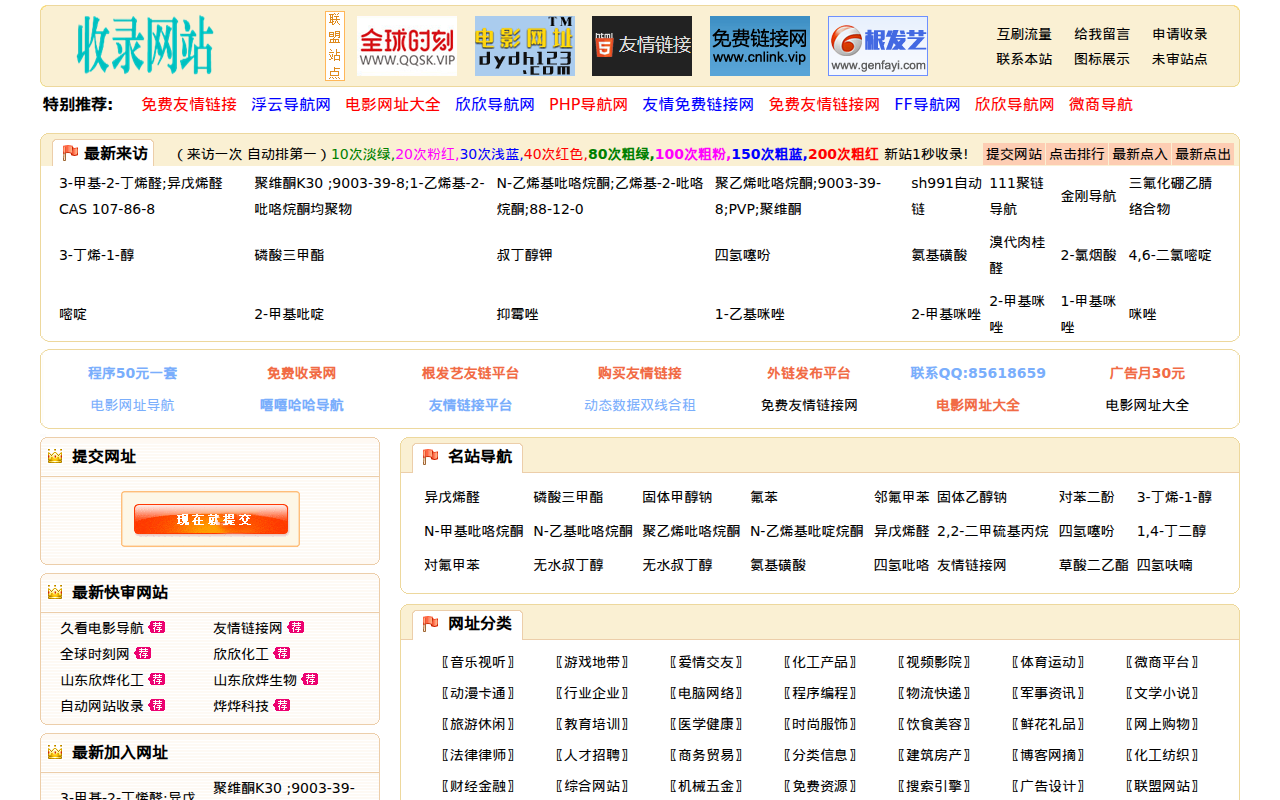Image resolution: width=1280 pixels, height=800 pixels.
Task: Switch to the 点击排行 tab
Action: (x=1076, y=154)
